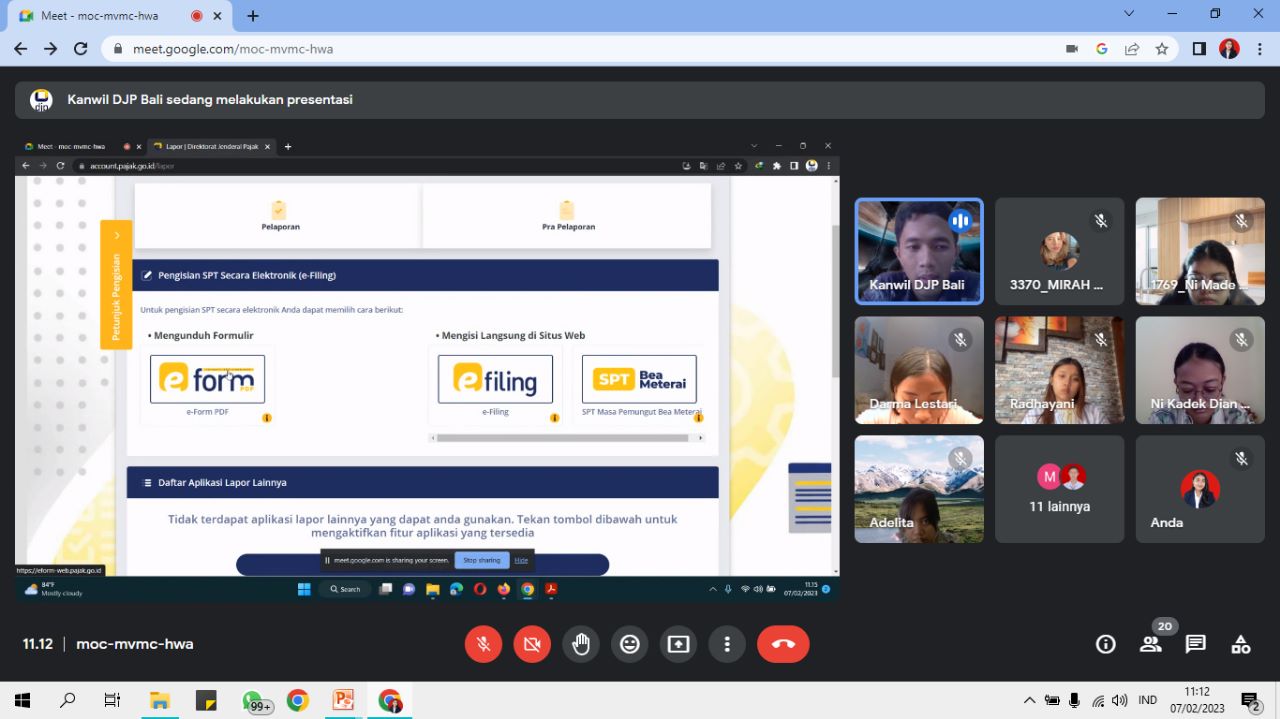This screenshot has height=719, width=1280.
Task: Unmute the microphone in Meet controls
Action: pos(483,644)
